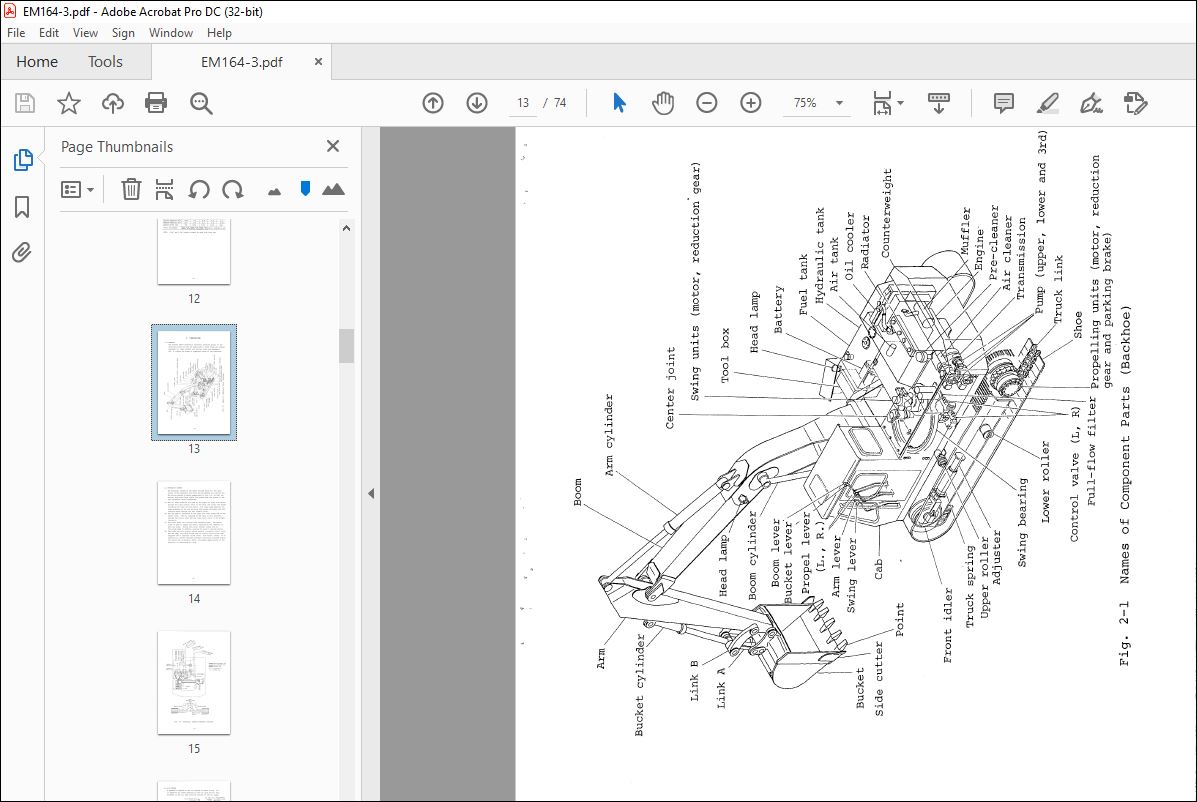Image resolution: width=1197 pixels, height=802 pixels.
Task: Zoom out with minus button
Action: click(x=707, y=103)
